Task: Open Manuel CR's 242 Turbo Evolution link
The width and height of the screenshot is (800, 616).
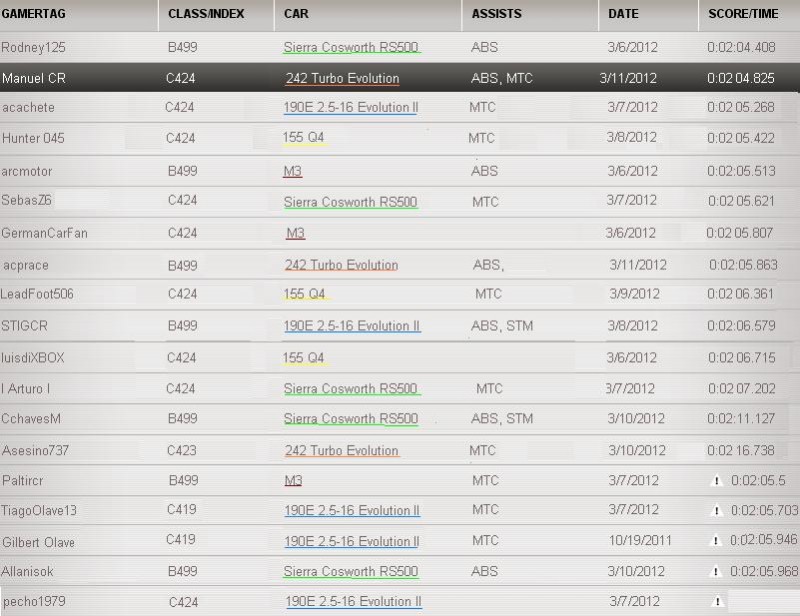Action: click(342, 78)
